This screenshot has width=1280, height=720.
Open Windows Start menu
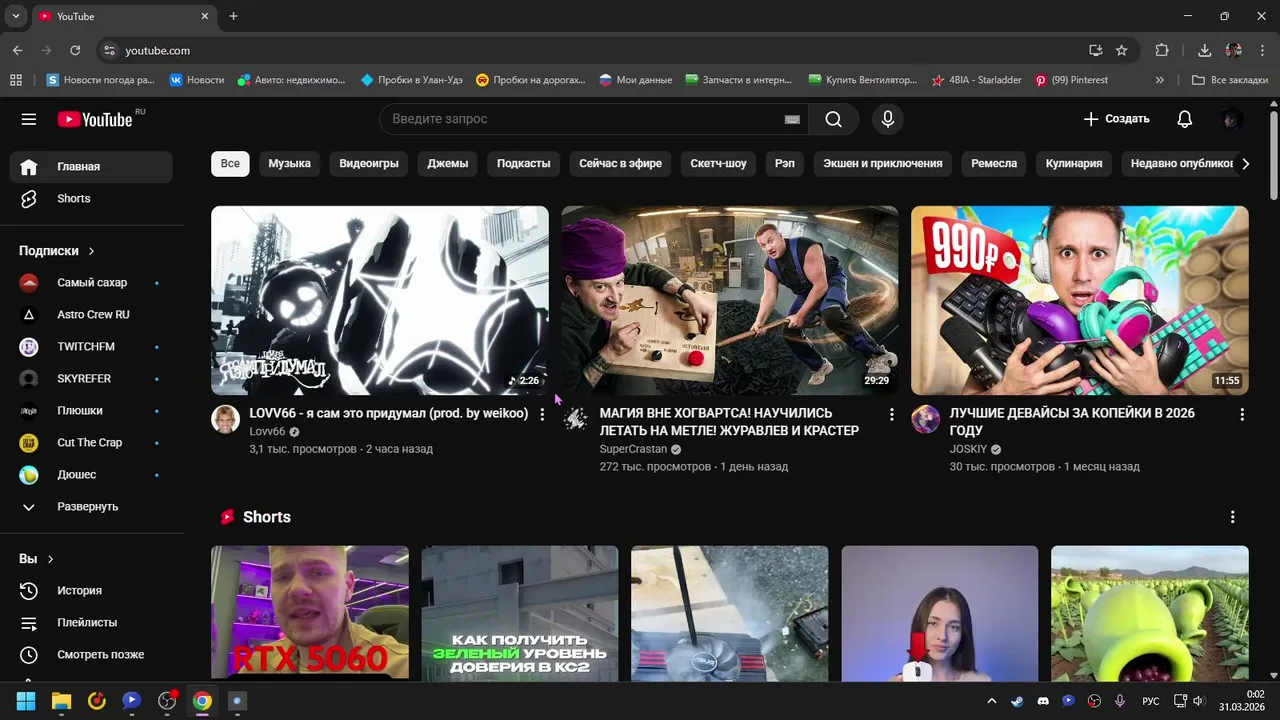click(x=26, y=701)
